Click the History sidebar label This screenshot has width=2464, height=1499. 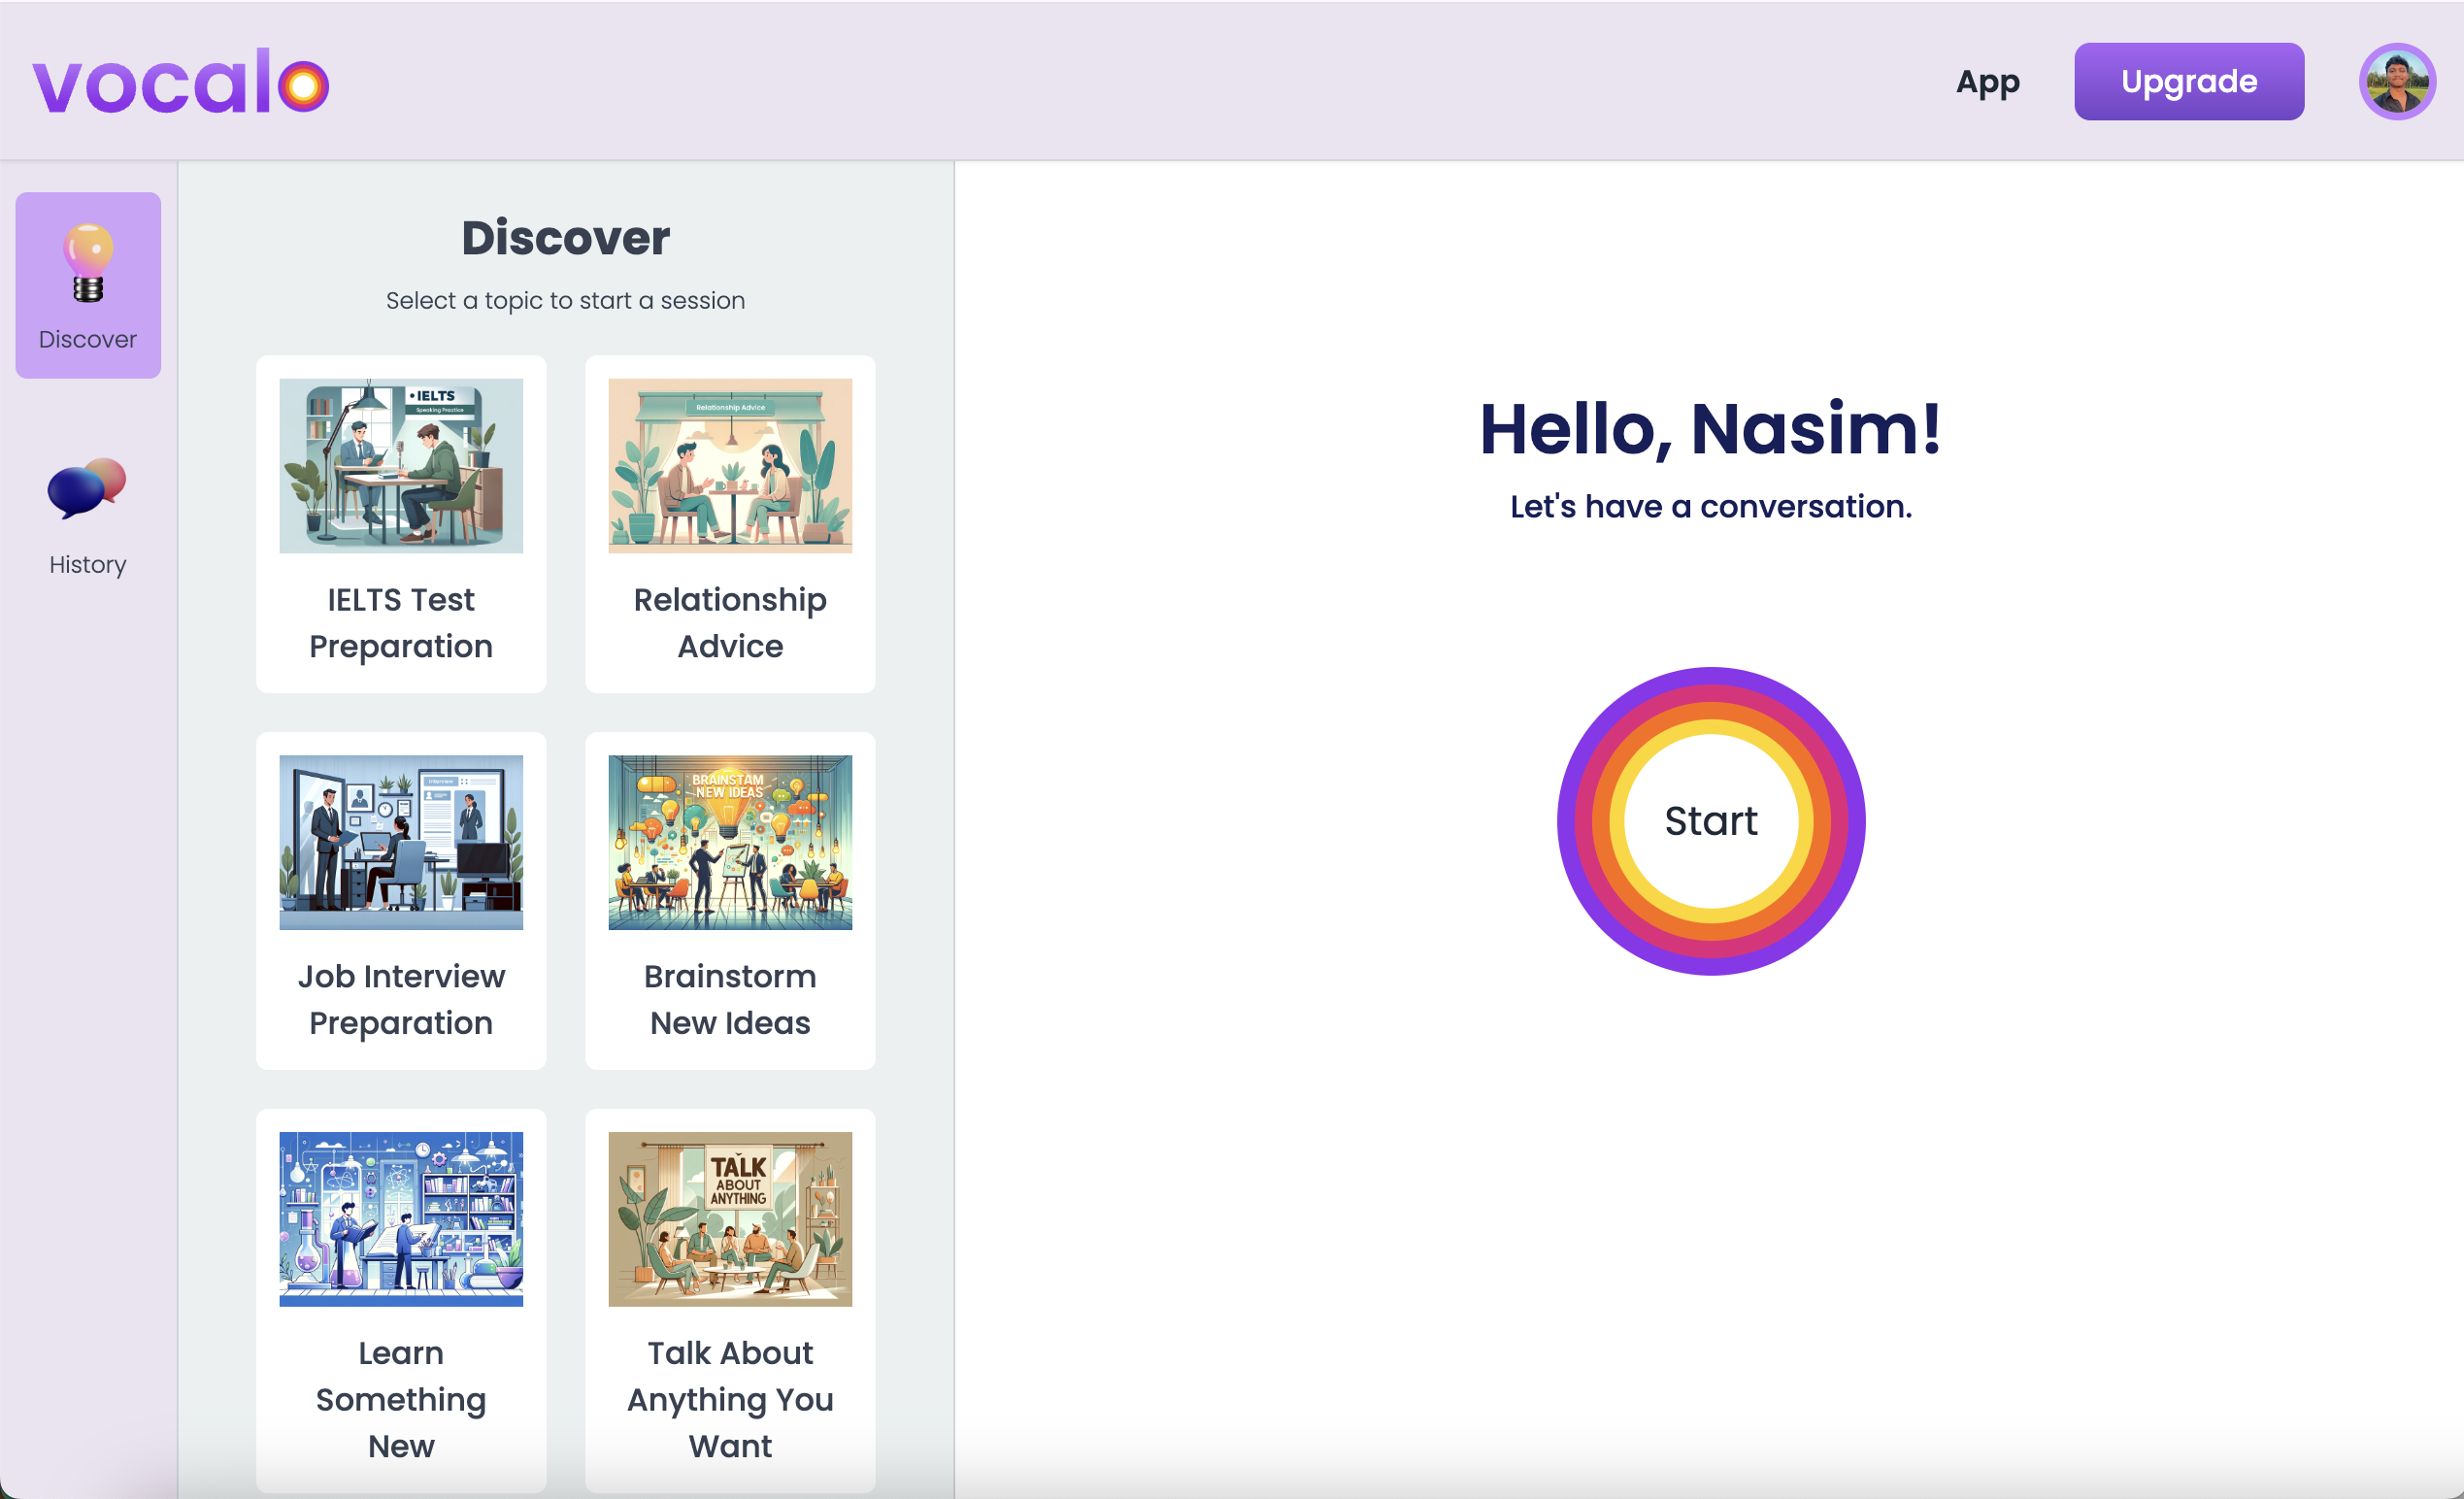[88, 565]
